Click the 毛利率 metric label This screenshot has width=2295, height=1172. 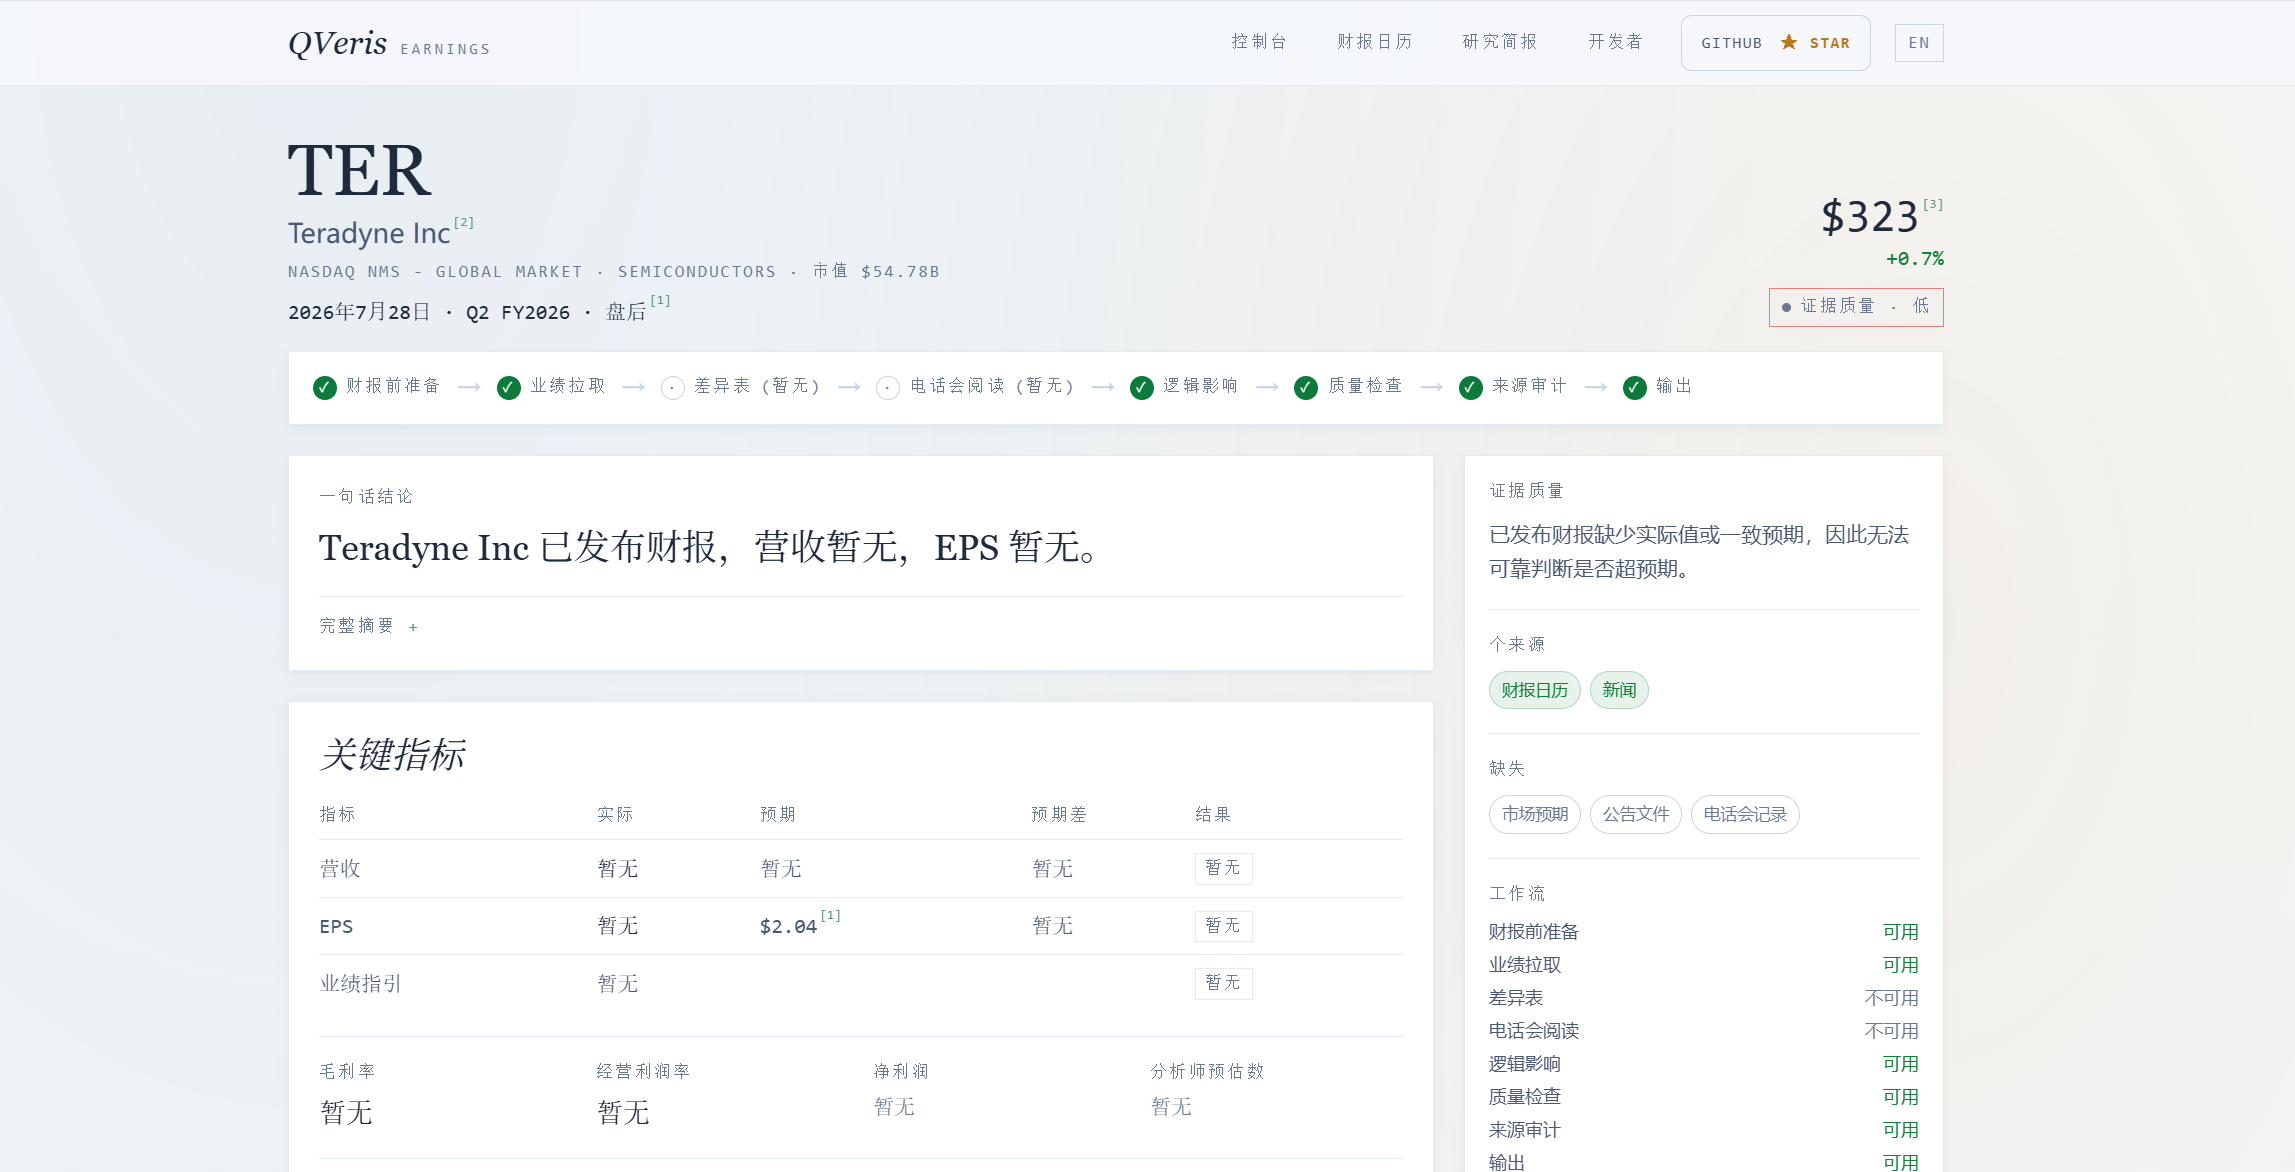coord(347,1071)
